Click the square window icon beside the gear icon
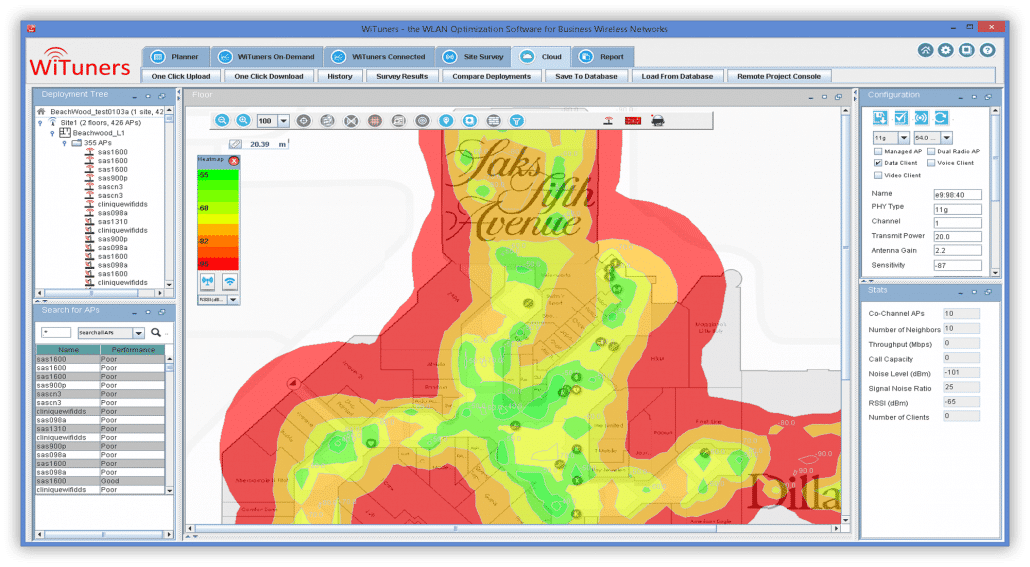 point(966,50)
